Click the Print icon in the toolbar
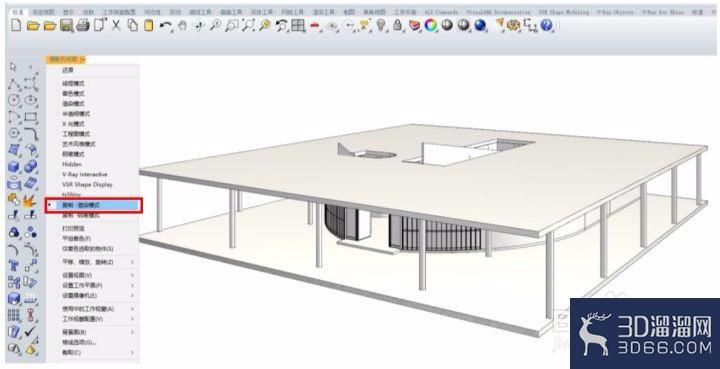The width and height of the screenshot is (720, 369). click(83, 26)
